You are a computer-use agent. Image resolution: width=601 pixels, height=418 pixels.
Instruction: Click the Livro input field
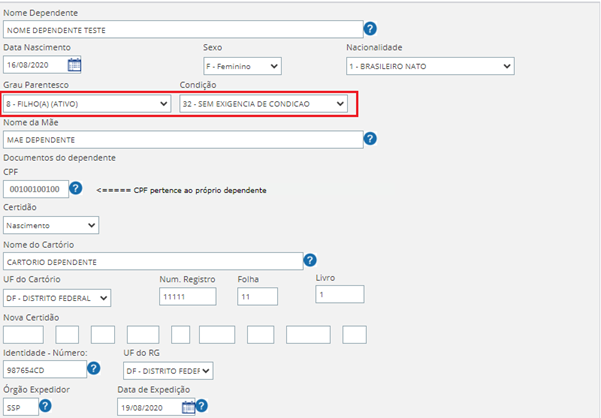tap(340, 294)
